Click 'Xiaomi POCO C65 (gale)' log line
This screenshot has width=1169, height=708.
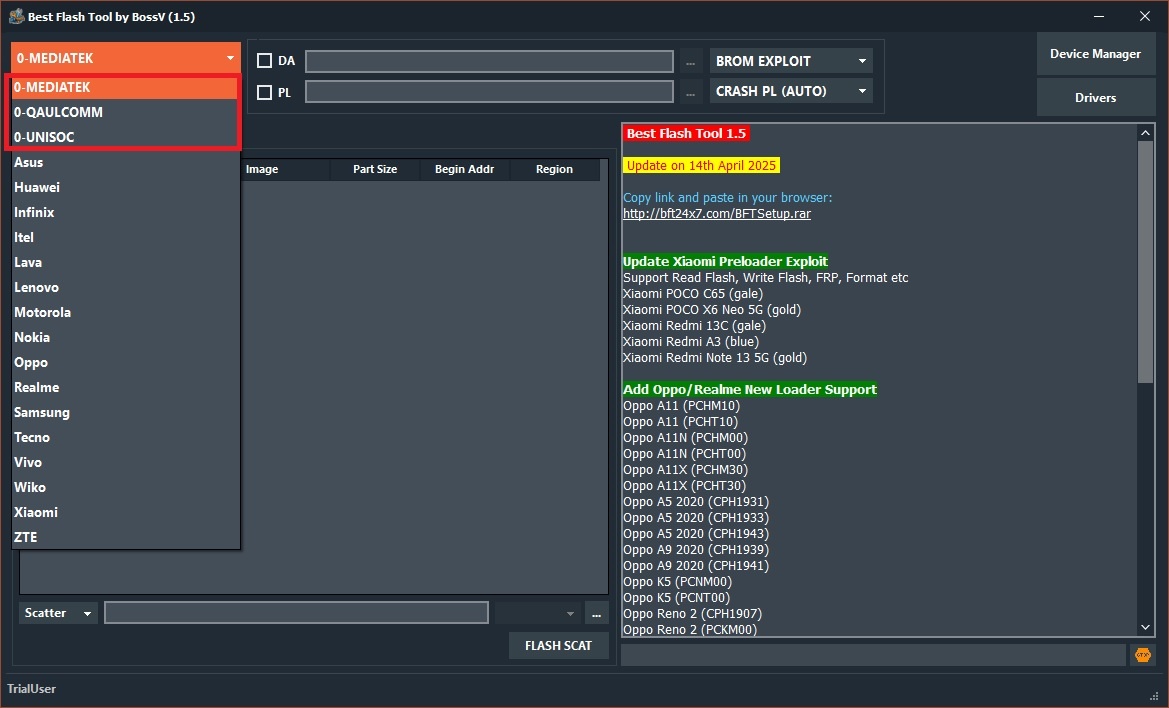pos(693,294)
